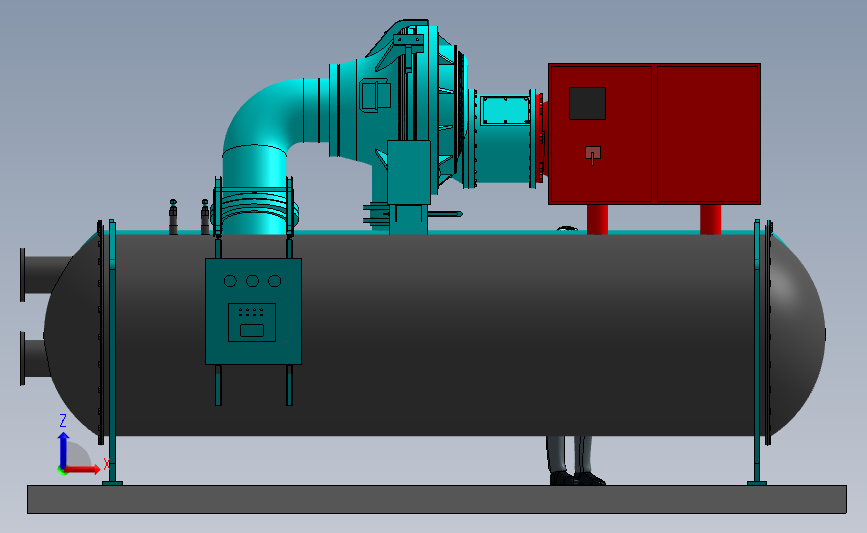867x533 pixels.
Task: Click the small rectangular display on teal panel
Action: (252, 331)
